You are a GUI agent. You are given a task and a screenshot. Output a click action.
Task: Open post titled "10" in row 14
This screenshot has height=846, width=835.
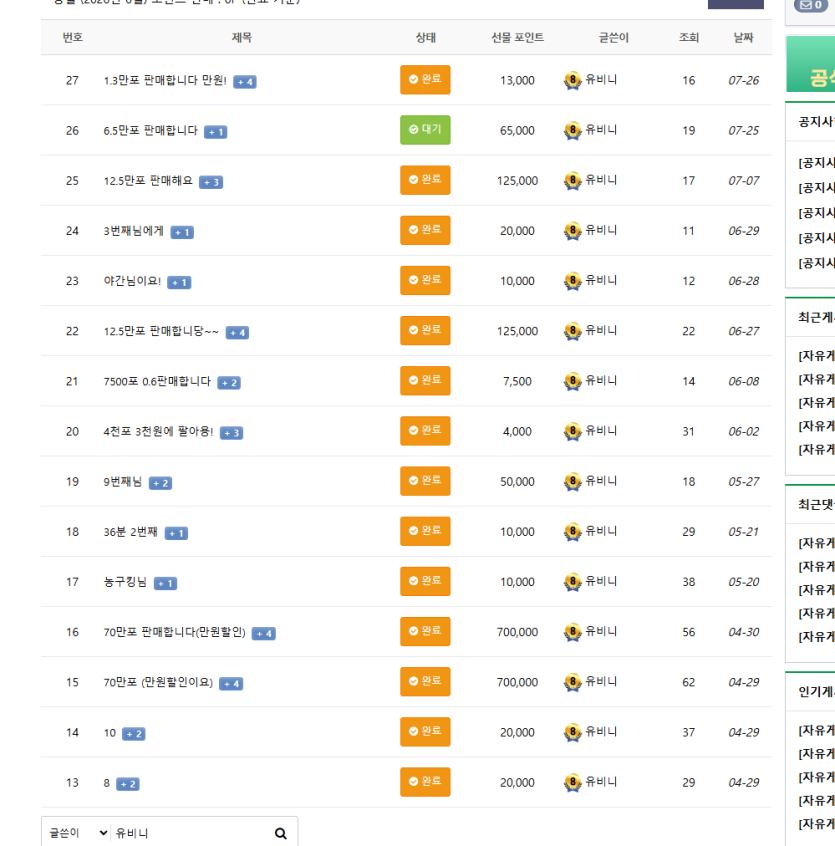point(109,733)
